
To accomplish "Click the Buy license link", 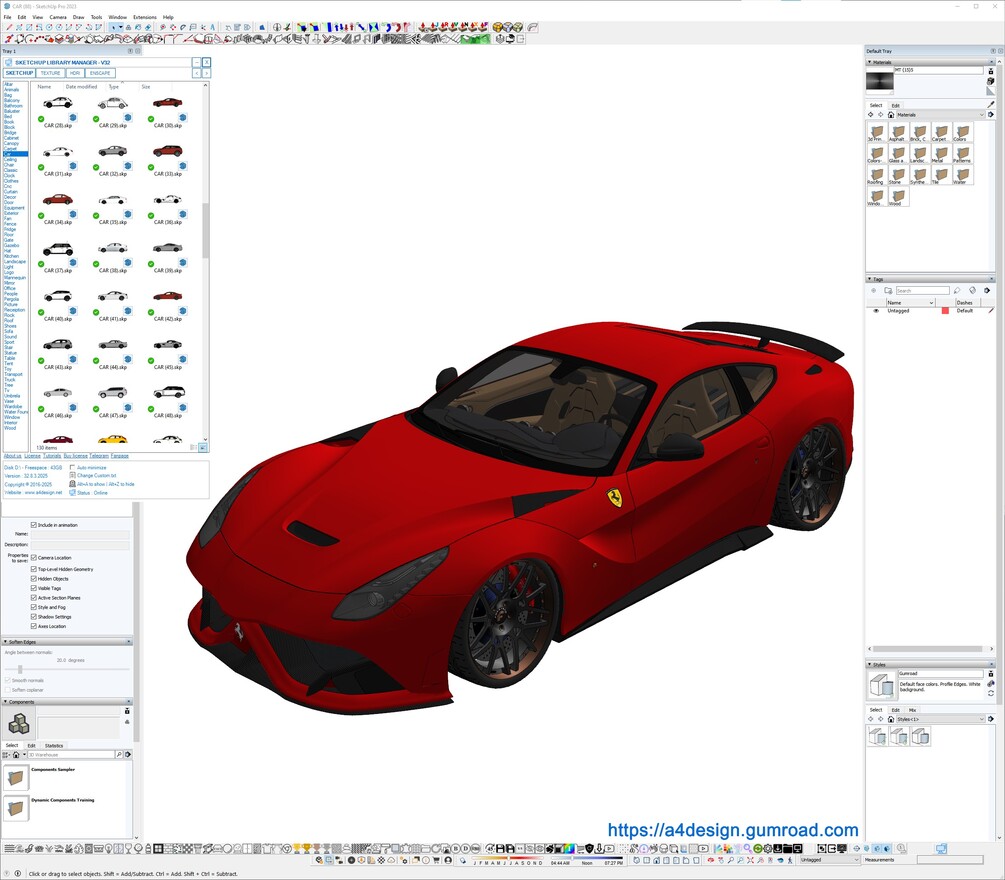I will click(x=76, y=456).
